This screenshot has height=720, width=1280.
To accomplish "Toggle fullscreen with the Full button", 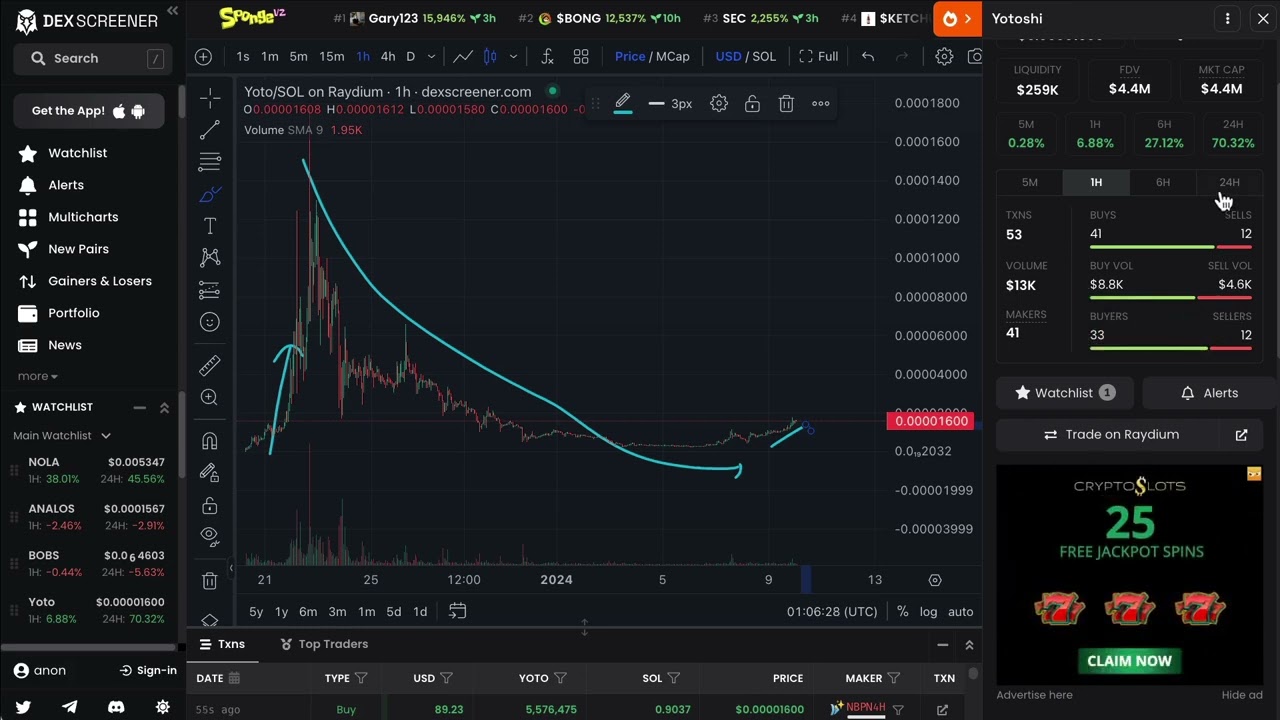I will pos(819,57).
